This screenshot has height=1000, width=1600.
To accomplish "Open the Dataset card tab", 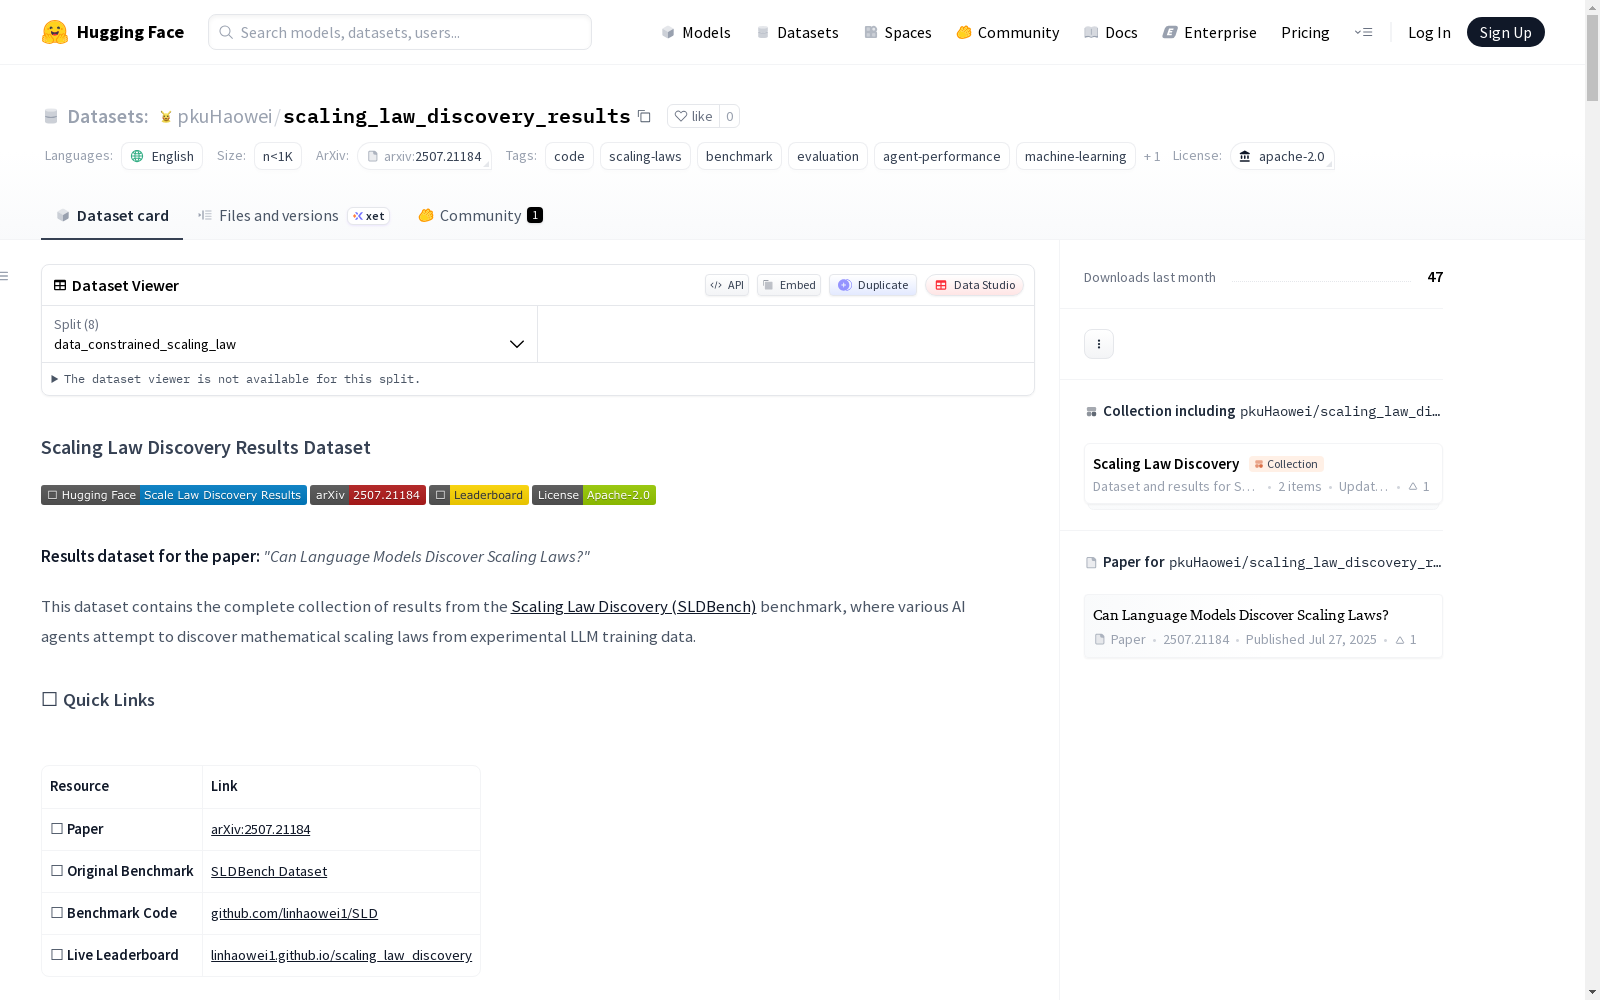I will click(112, 216).
